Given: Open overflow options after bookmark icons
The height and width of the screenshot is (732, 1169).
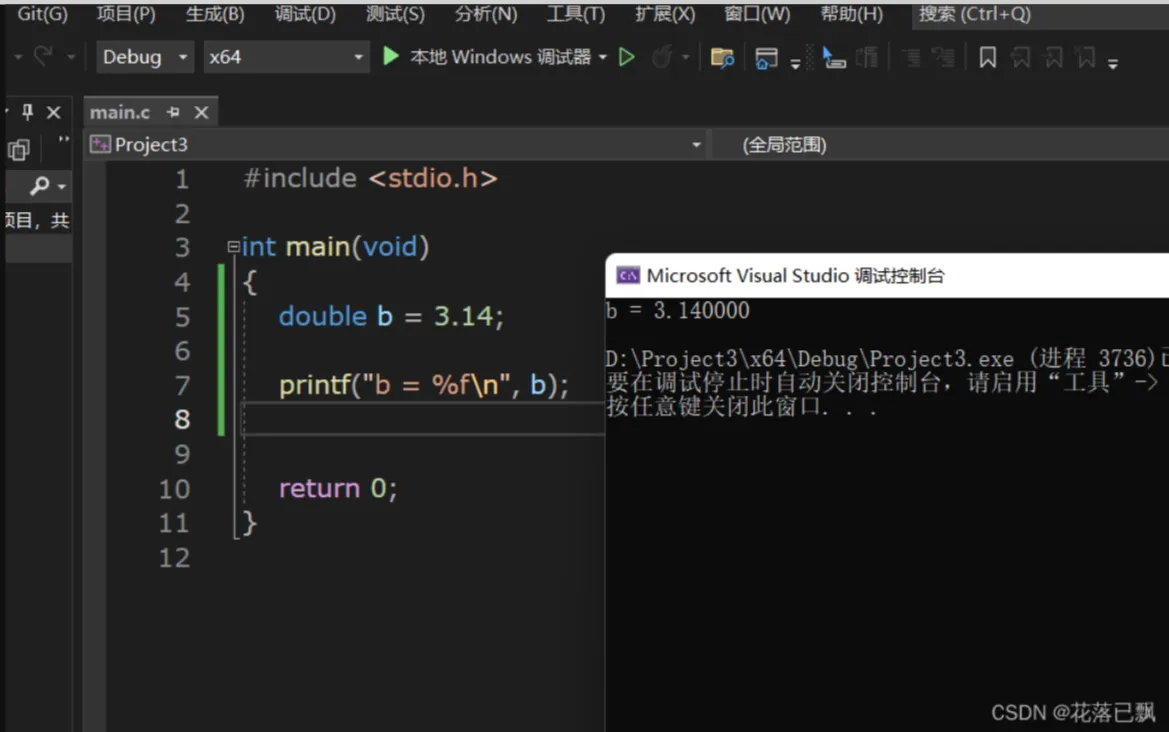Looking at the screenshot, I should pyautogui.click(x=1112, y=65).
